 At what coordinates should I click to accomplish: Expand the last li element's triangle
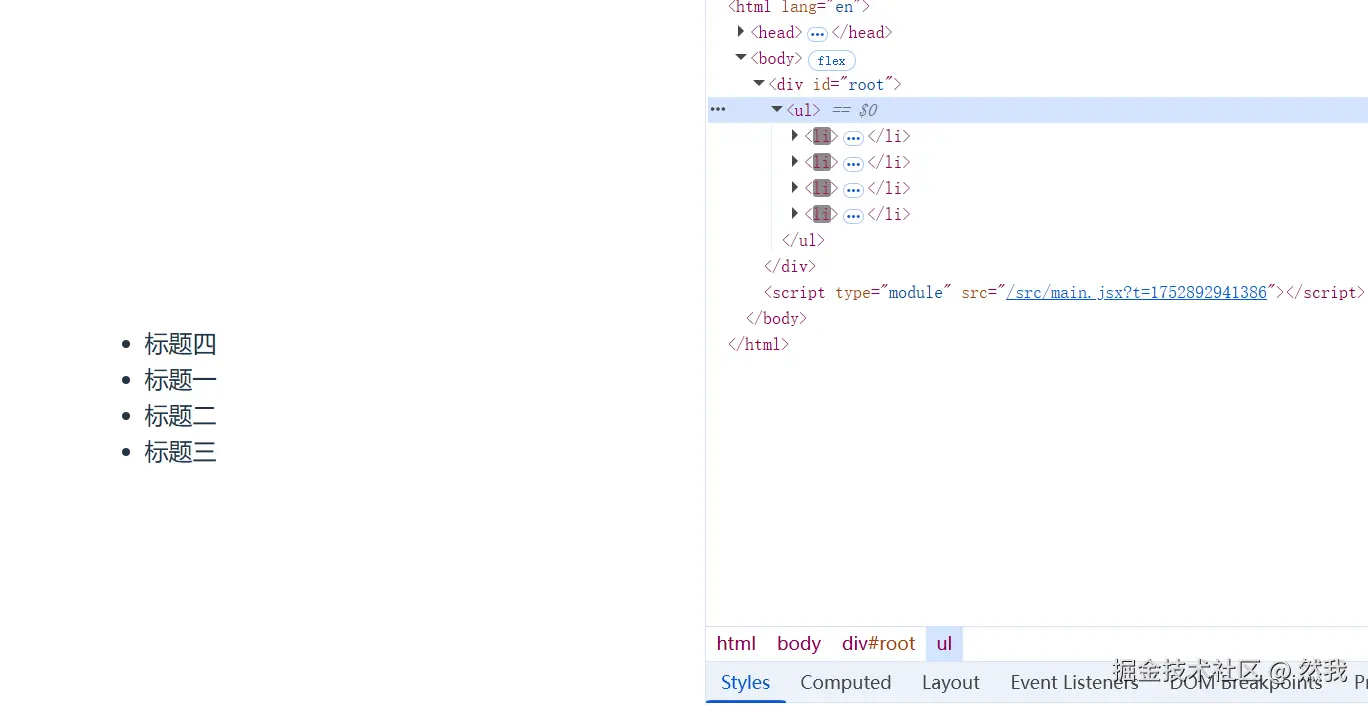click(x=795, y=214)
